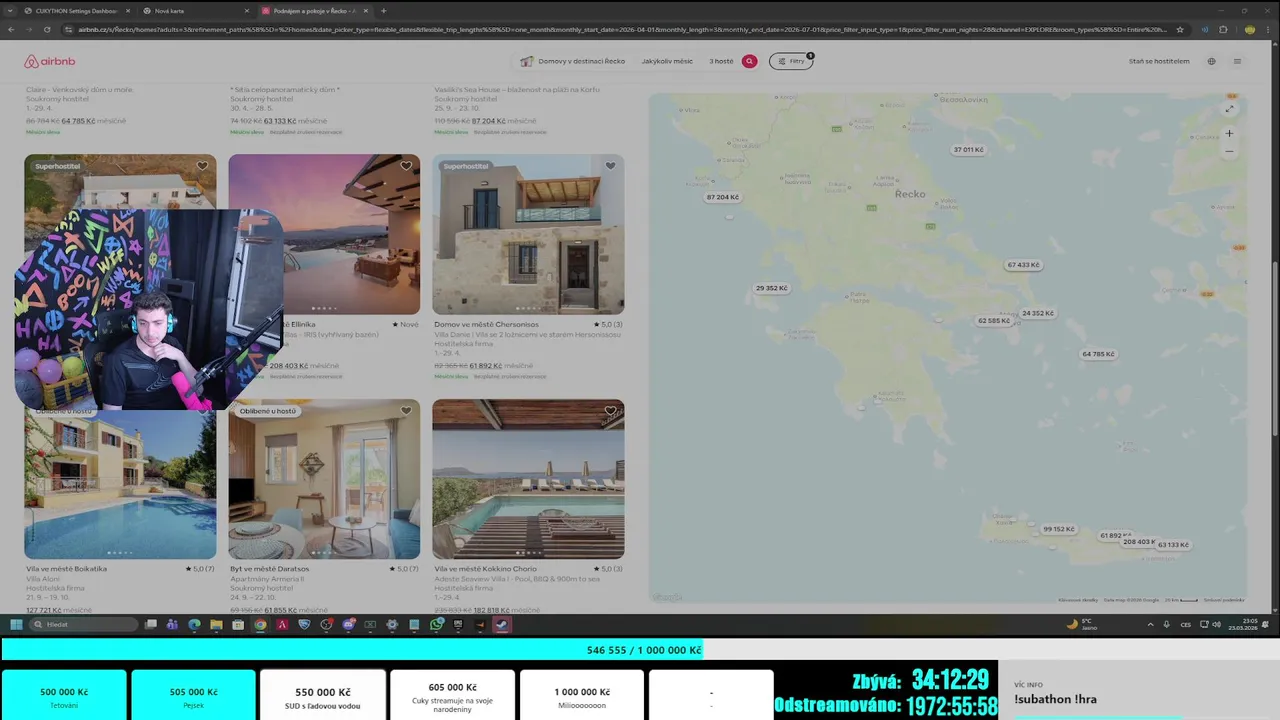The height and width of the screenshot is (720, 1280).
Task: Open the Chersonisos stone house photo
Action: click(x=528, y=234)
